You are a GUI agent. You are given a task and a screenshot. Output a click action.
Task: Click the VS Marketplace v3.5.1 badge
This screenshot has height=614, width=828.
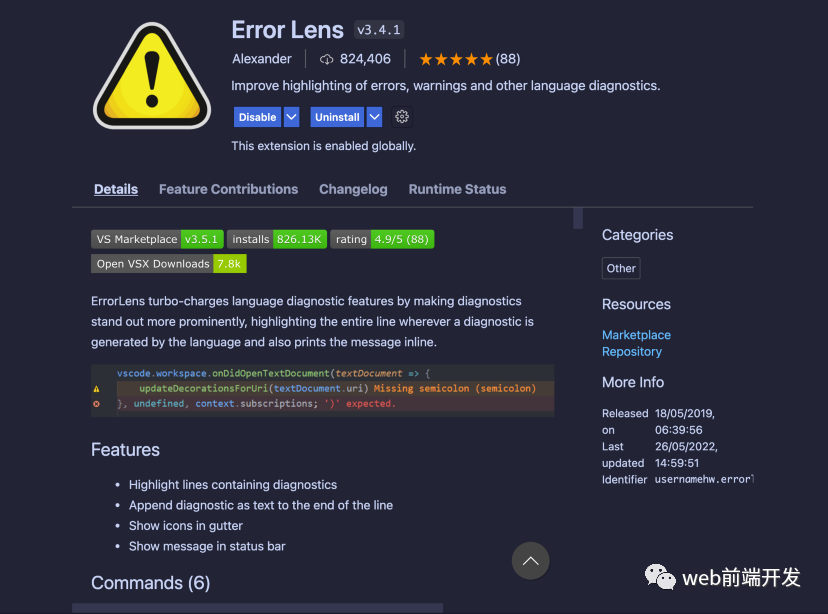(x=157, y=239)
